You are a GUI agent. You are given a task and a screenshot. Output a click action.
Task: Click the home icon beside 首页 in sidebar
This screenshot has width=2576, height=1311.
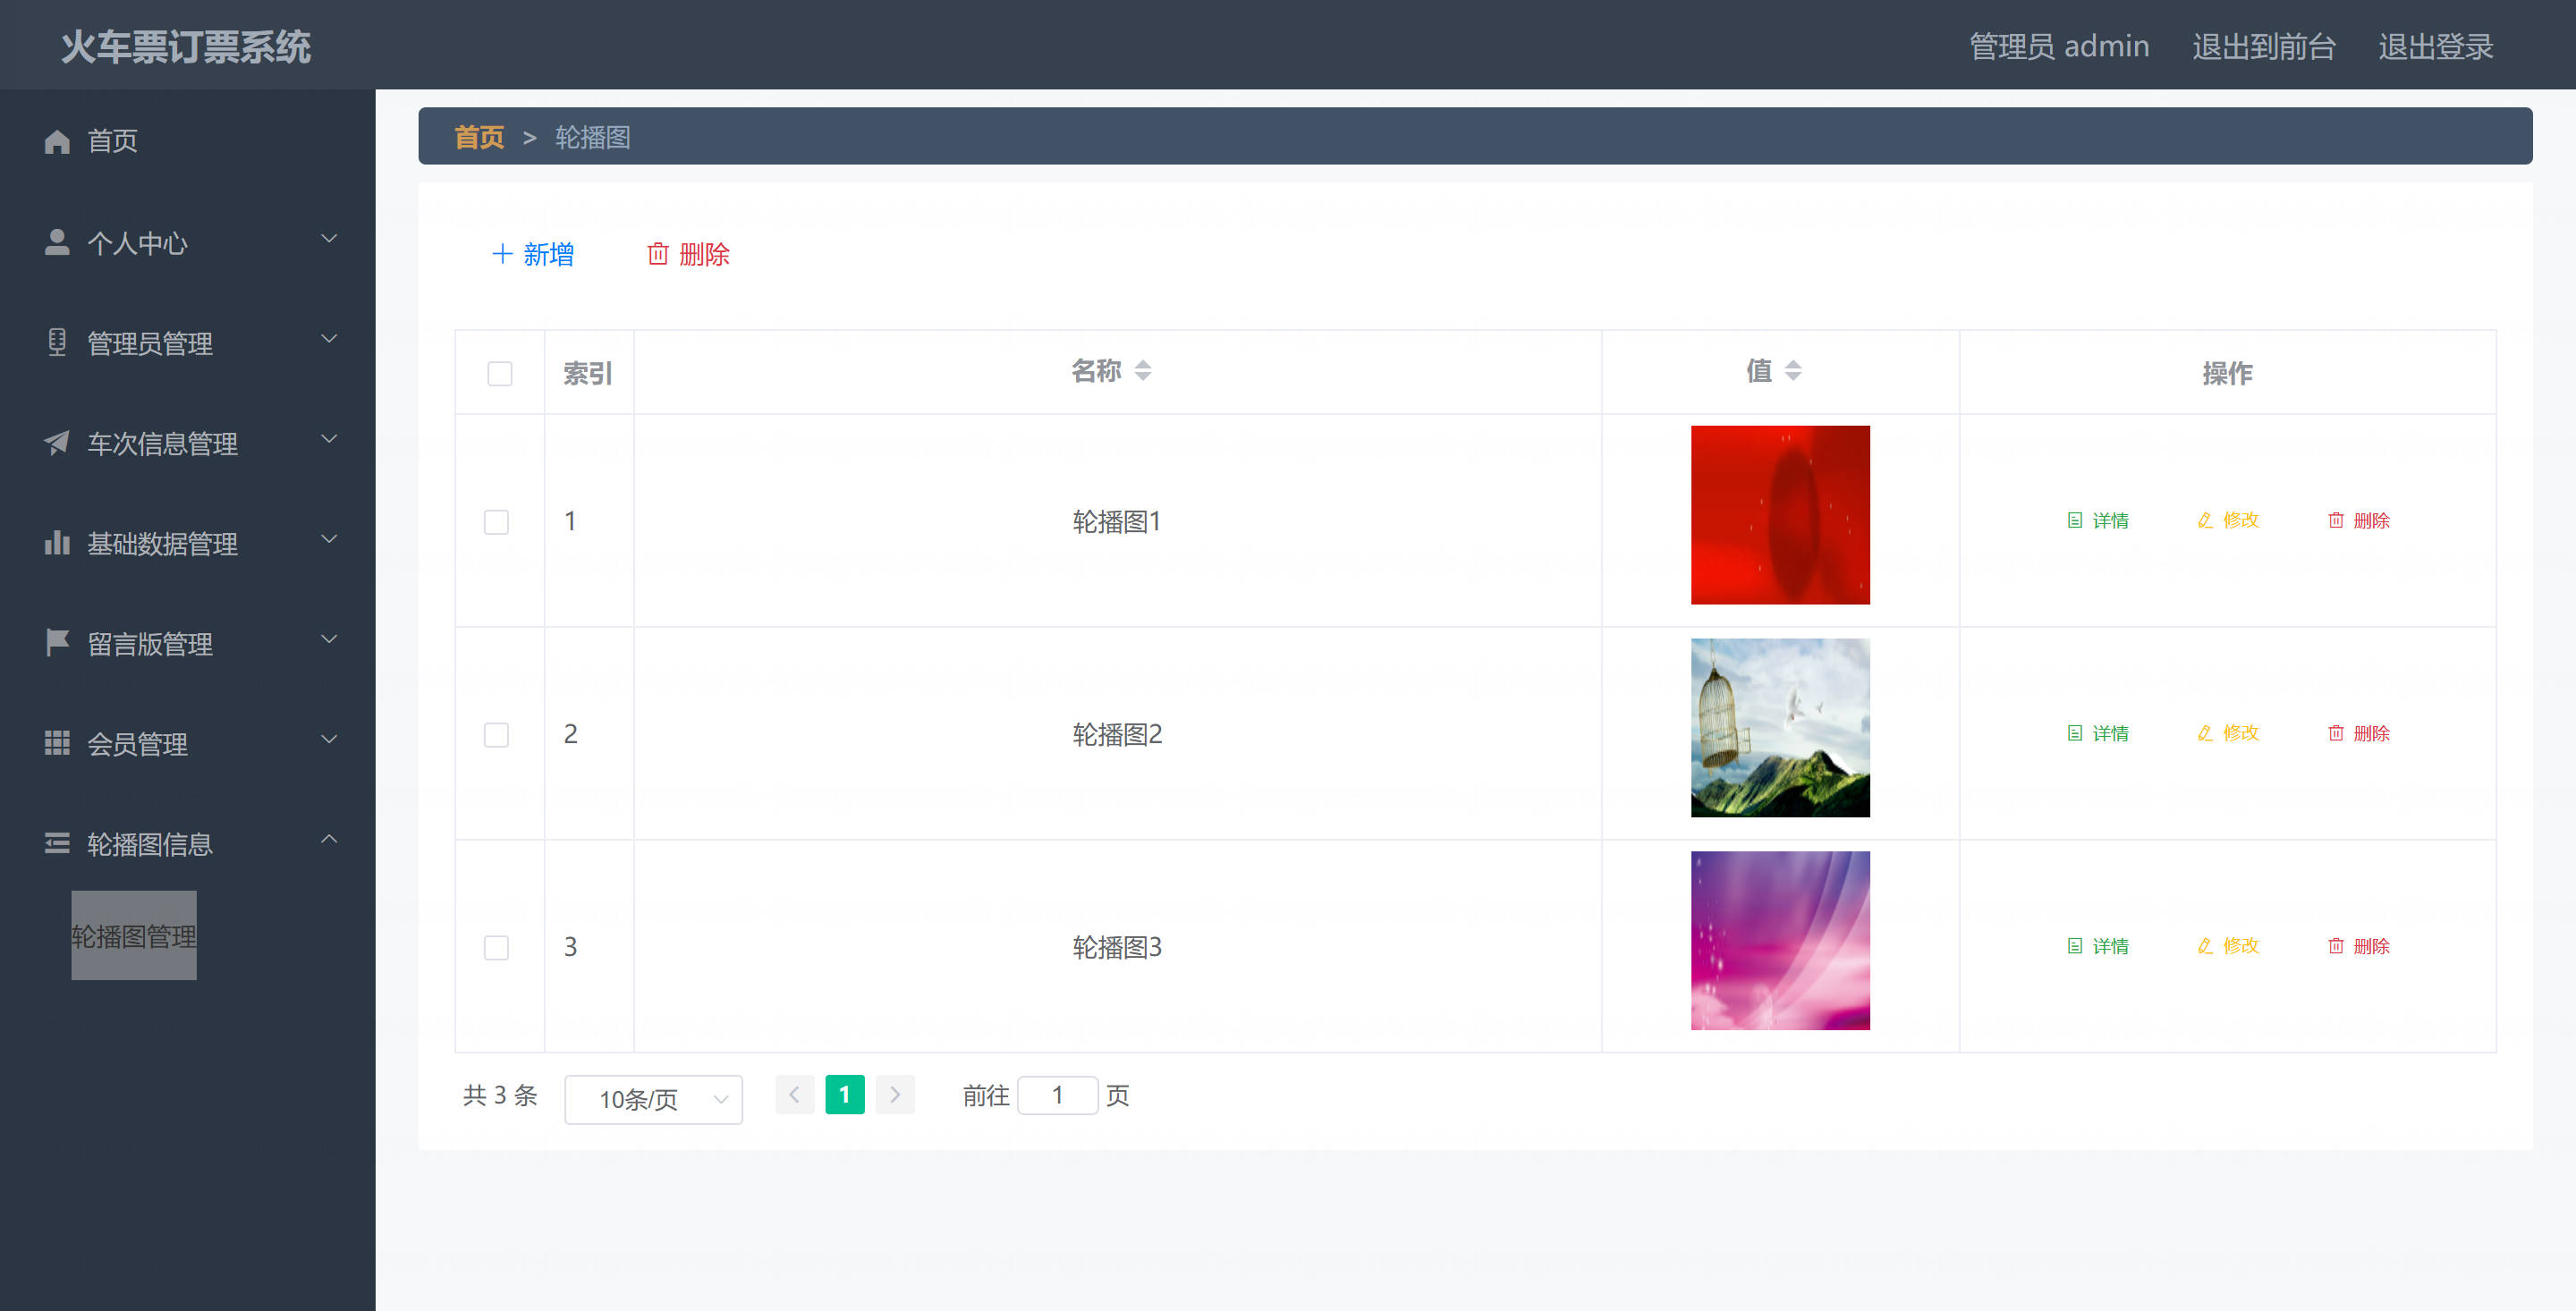[57, 141]
